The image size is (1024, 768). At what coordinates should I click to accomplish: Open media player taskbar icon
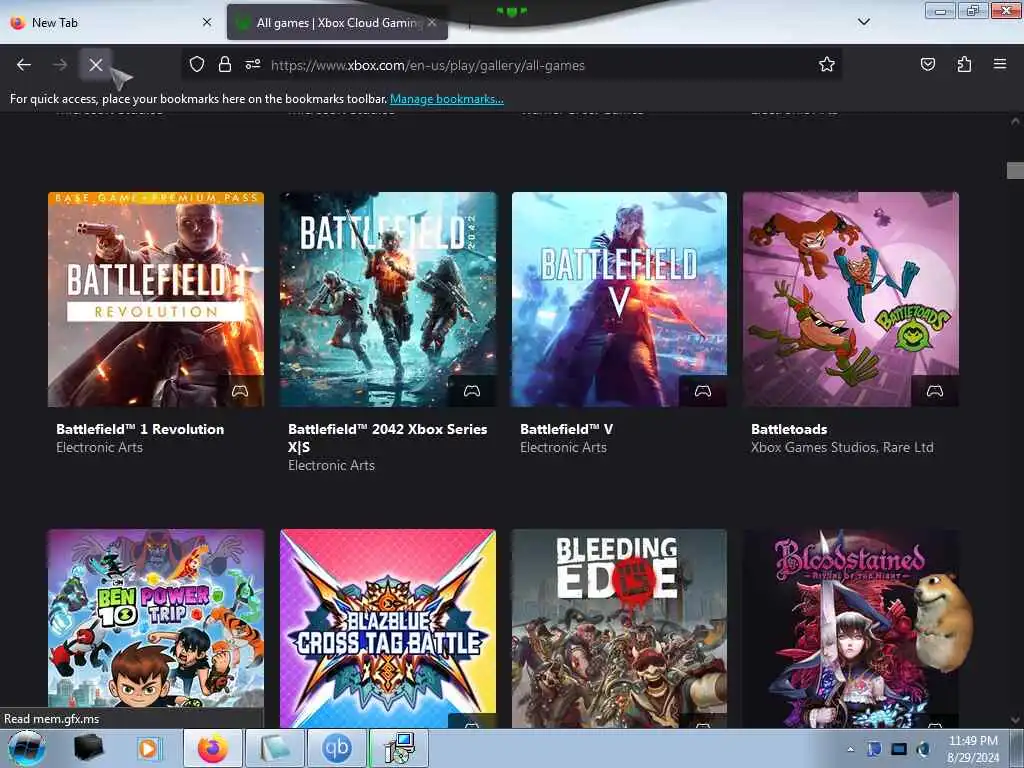pos(149,748)
